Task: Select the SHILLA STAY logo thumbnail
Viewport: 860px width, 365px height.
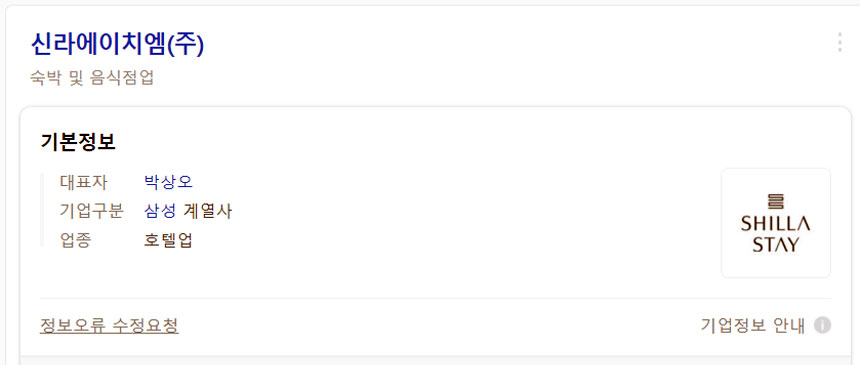Action: (776, 223)
